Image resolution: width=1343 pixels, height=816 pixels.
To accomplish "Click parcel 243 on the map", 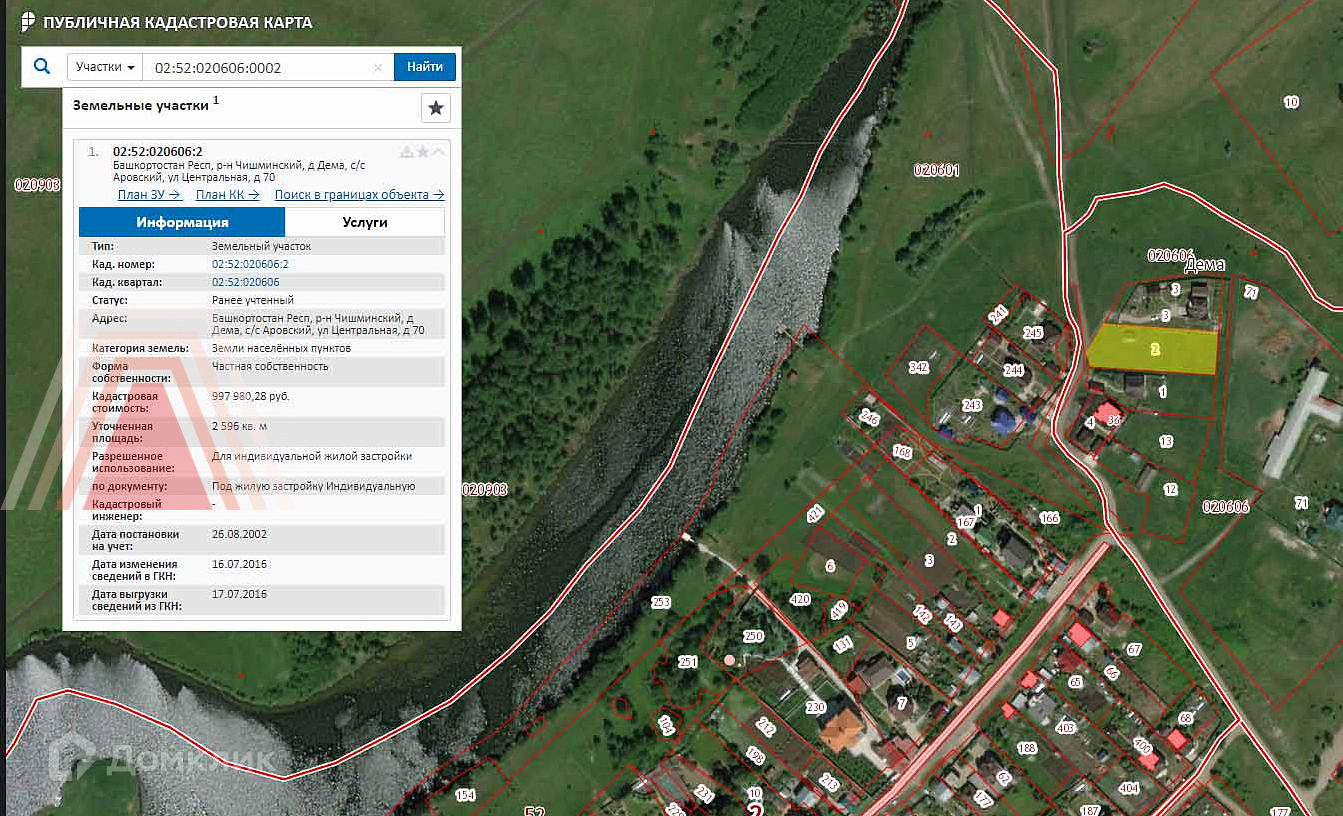I will [x=970, y=405].
